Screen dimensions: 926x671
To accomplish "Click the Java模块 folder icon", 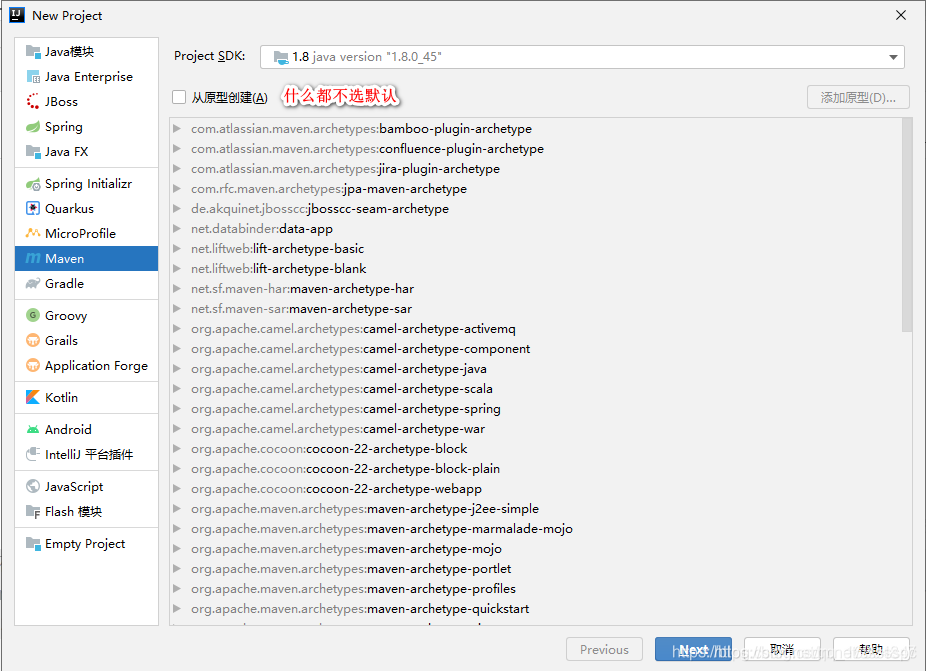I will point(33,52).
